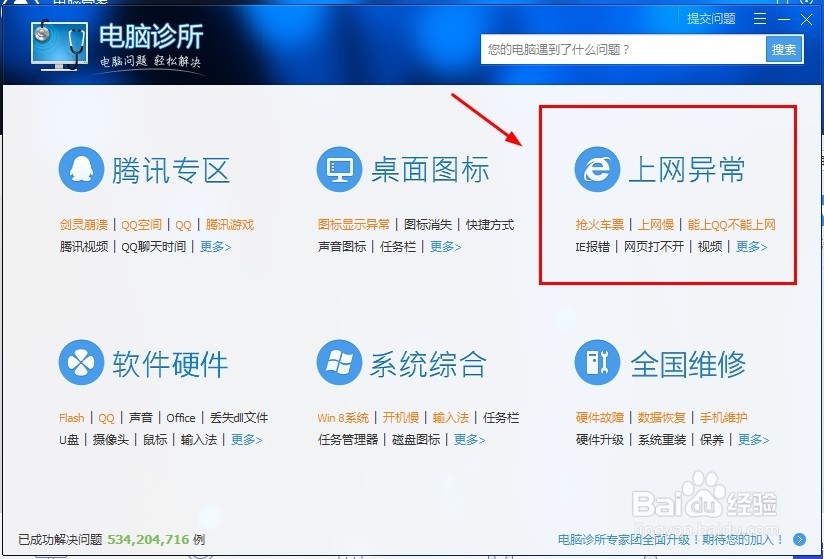Select 抢火车票 link

pyautogui.click(x=600, y=225)
